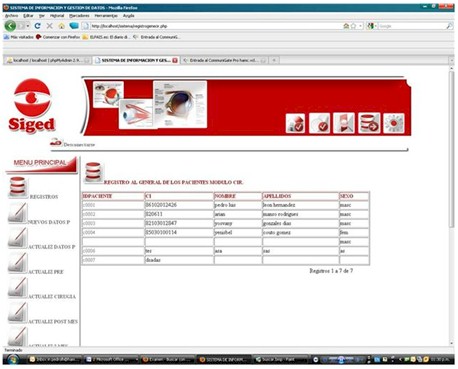
Task: Open the gear settings icon in banner
Action: point(394,123)
